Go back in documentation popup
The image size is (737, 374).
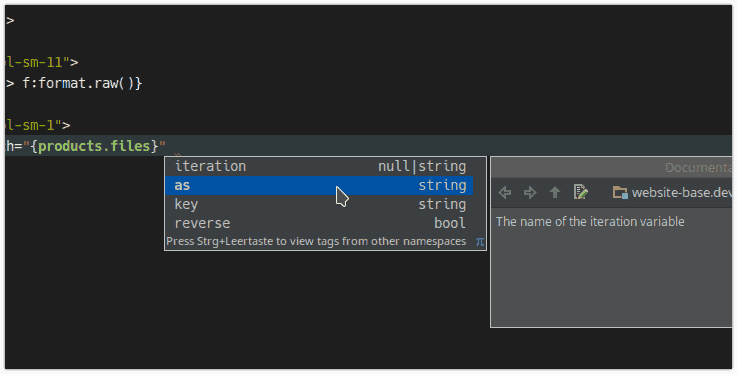[505, 193]
